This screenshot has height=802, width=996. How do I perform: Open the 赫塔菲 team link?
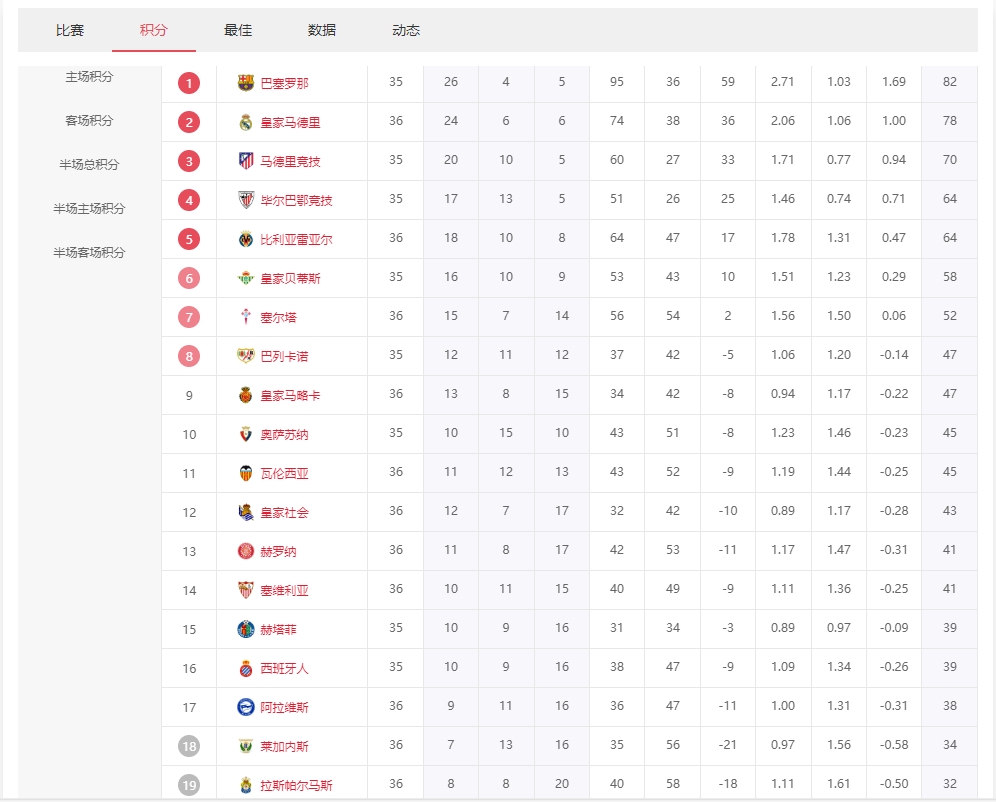pyautogui.click(x=278, y=629)
